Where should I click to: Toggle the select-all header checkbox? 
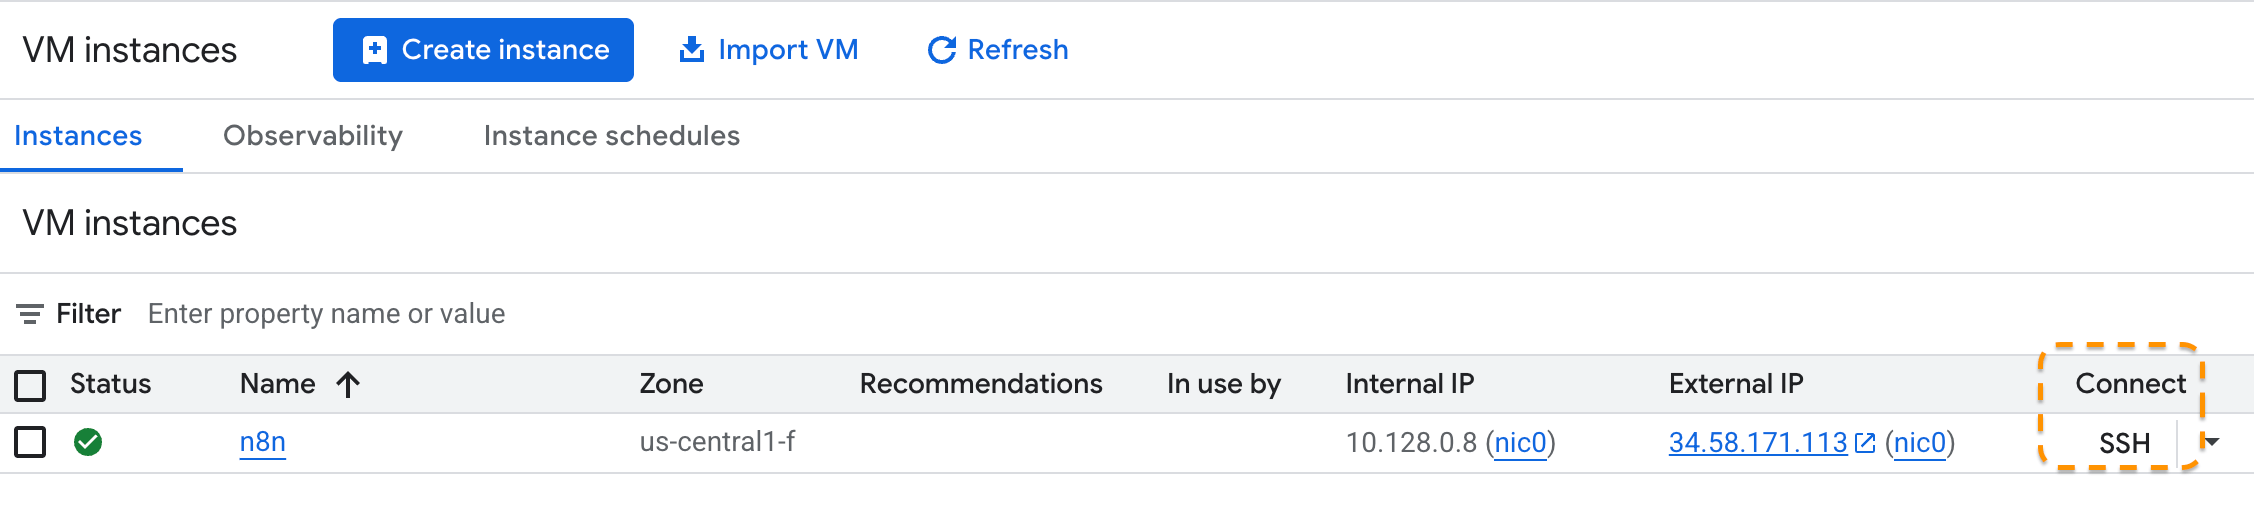coord(30,385)
